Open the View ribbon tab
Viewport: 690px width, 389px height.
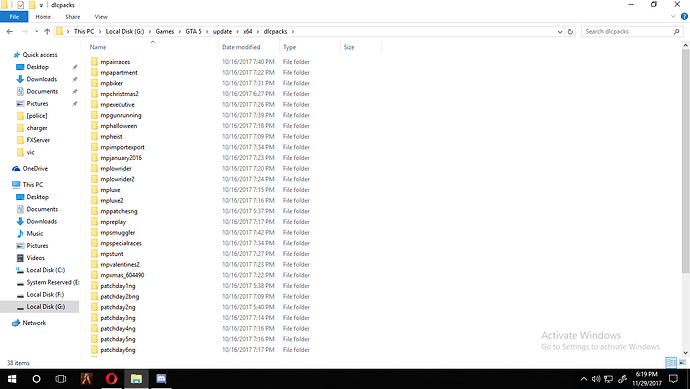coord(101,17)
